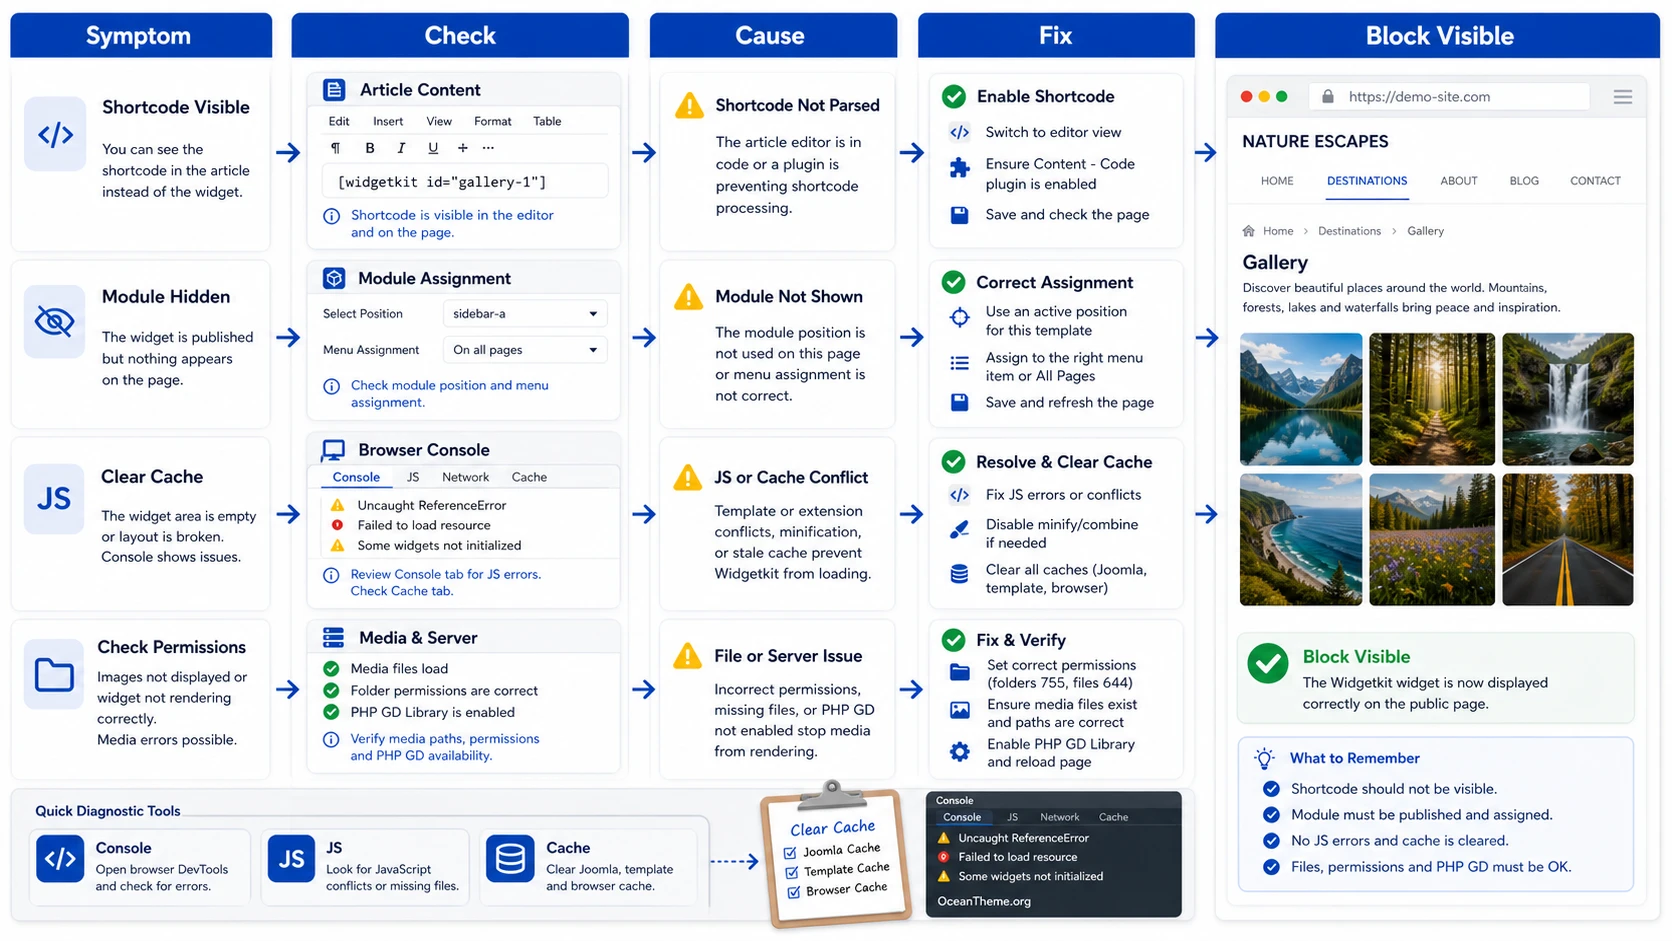Click the list icon beside Assign to the right menu
The height and width of the screenshot is (941, 1672).
(959, 363)
